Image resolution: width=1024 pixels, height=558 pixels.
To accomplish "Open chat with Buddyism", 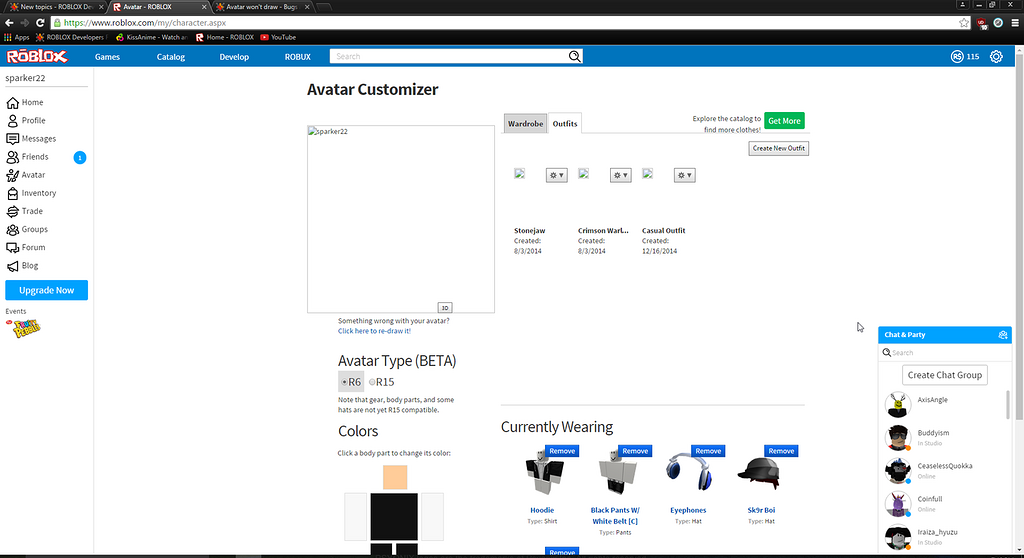I will click(944, 437).
